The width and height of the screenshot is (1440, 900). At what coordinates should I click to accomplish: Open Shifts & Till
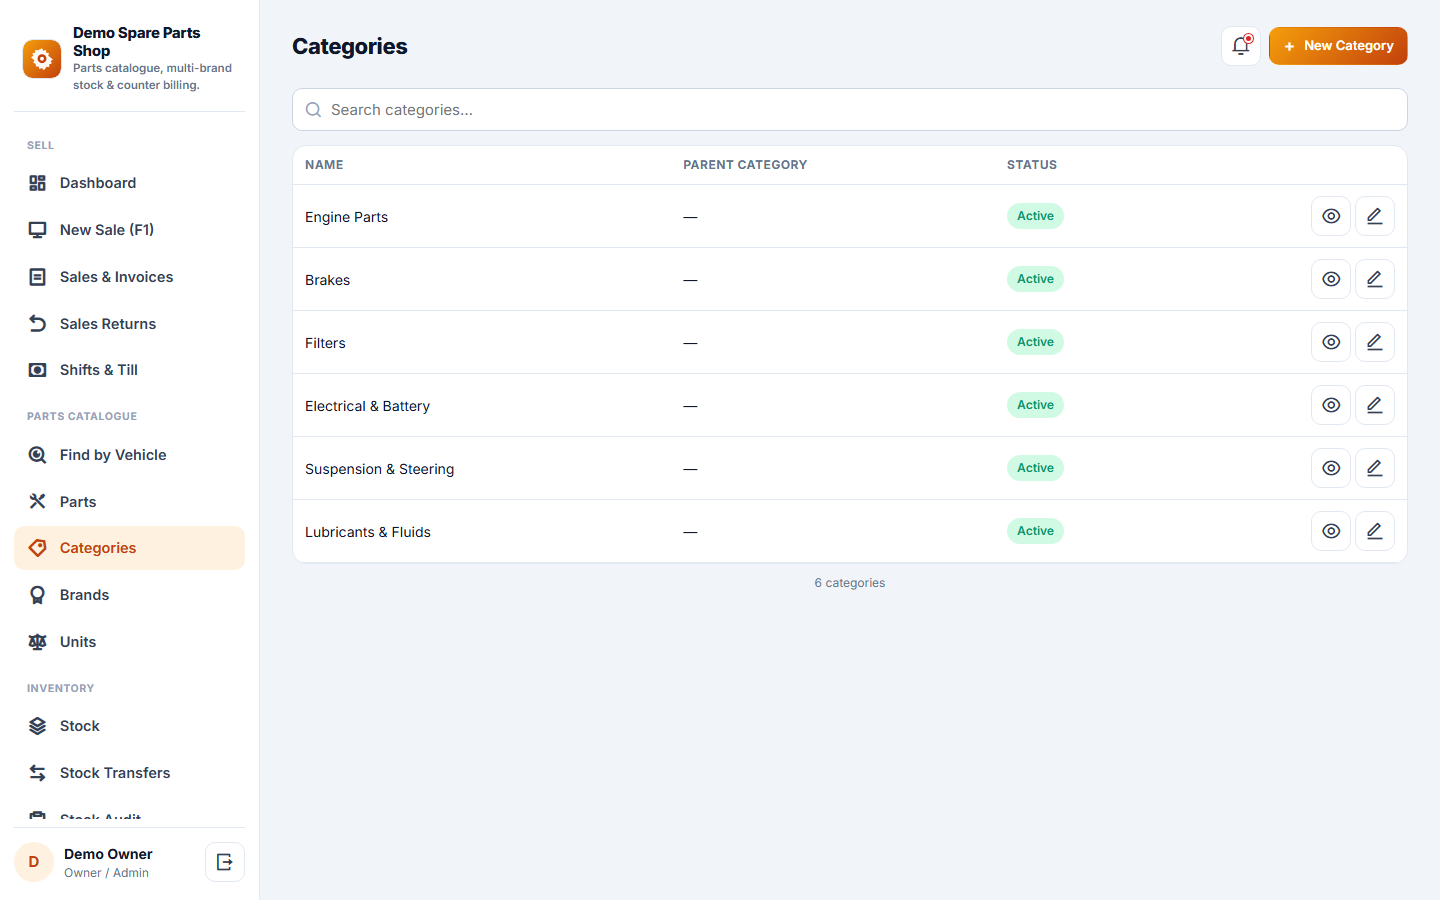129,370
